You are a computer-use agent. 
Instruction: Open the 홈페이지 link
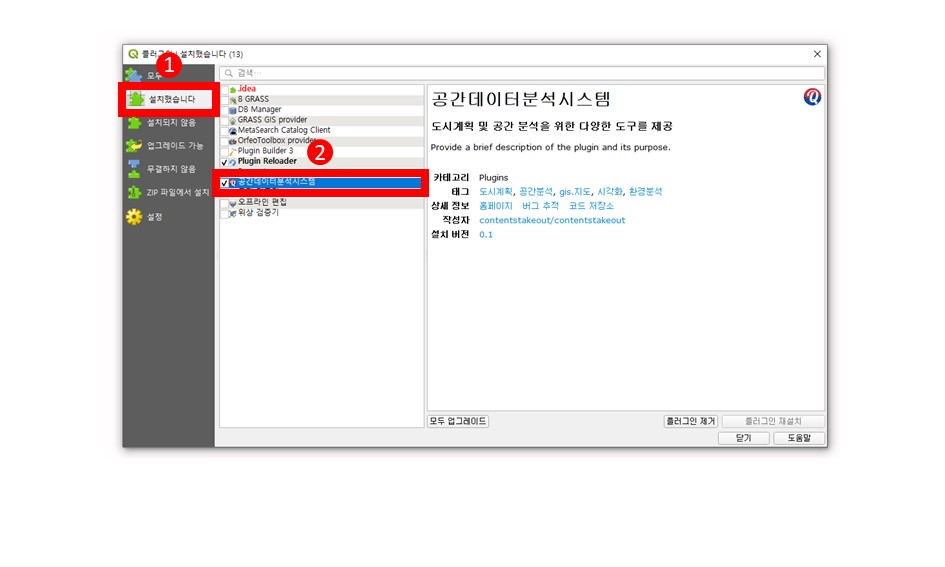[x=496, y=206]
